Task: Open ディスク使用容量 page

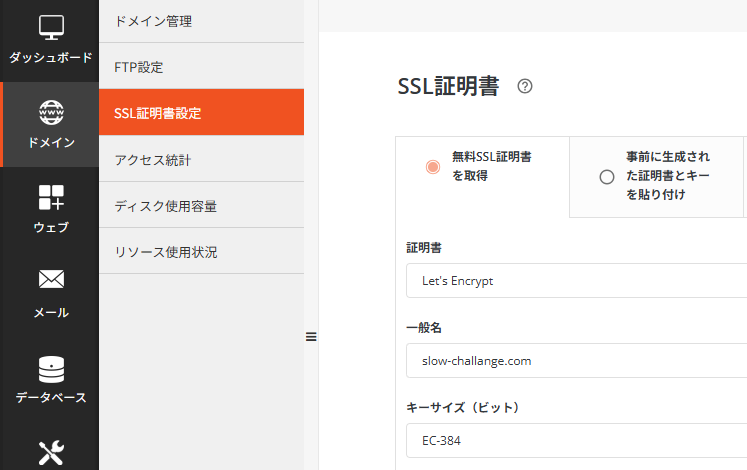Action: [x=201, y=206]
